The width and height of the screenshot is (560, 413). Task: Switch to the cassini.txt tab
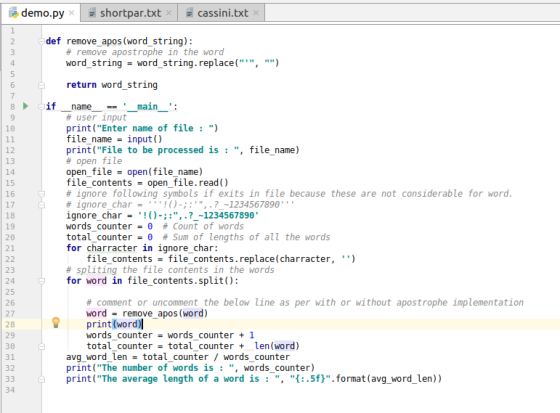(x=222, y=13)
